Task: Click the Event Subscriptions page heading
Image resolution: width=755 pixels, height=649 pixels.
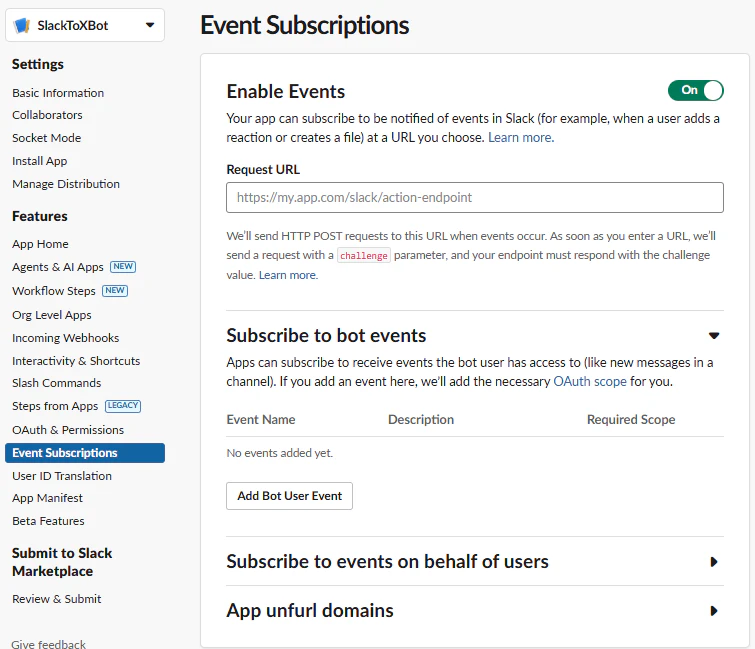Action: click(304, 25)
